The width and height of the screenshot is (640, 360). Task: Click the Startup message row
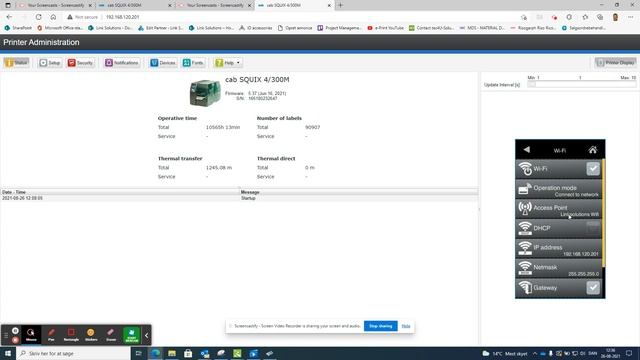[239, 198]
